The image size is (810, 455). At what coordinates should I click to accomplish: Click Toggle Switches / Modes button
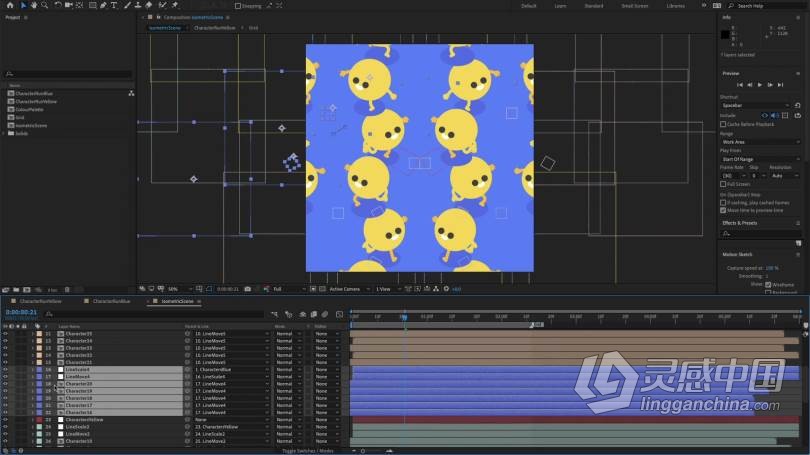pos(309,451)
